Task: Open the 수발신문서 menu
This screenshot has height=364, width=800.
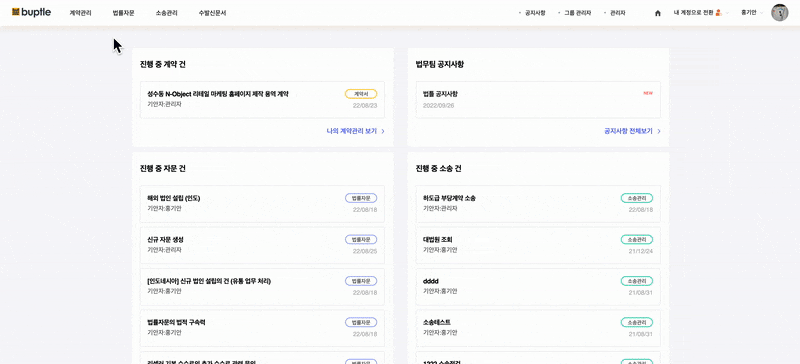Action: tap(212, 13)
